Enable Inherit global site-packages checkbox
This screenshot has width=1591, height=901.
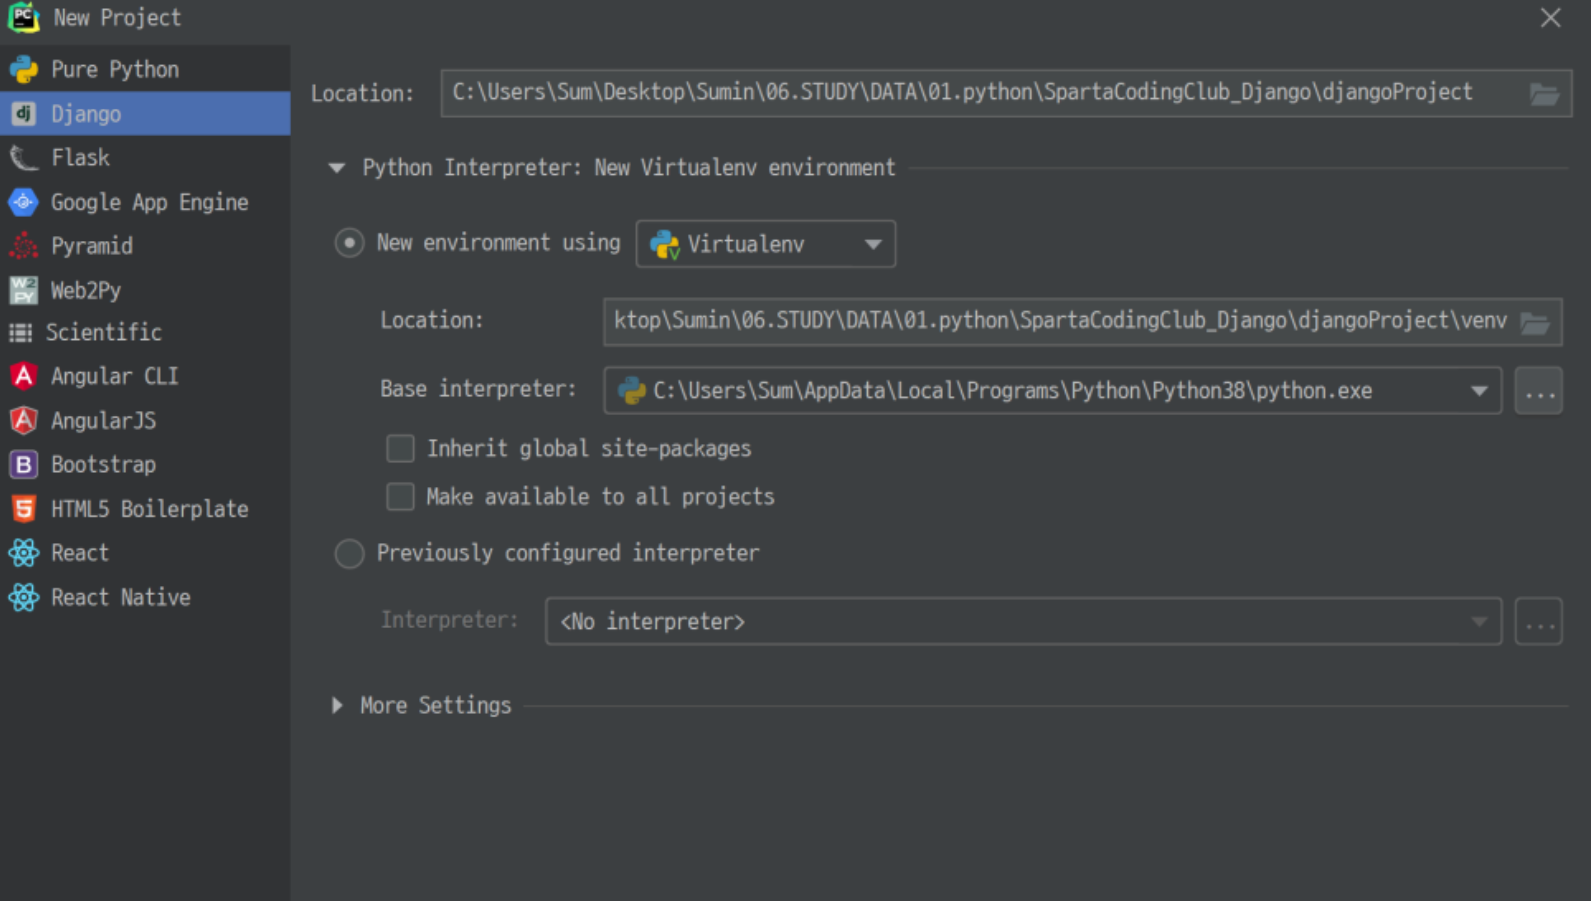[400, 448]
